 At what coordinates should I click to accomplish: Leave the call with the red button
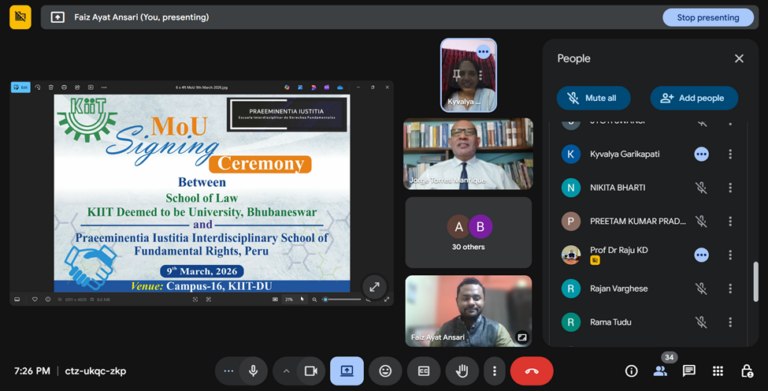[531, 371]
